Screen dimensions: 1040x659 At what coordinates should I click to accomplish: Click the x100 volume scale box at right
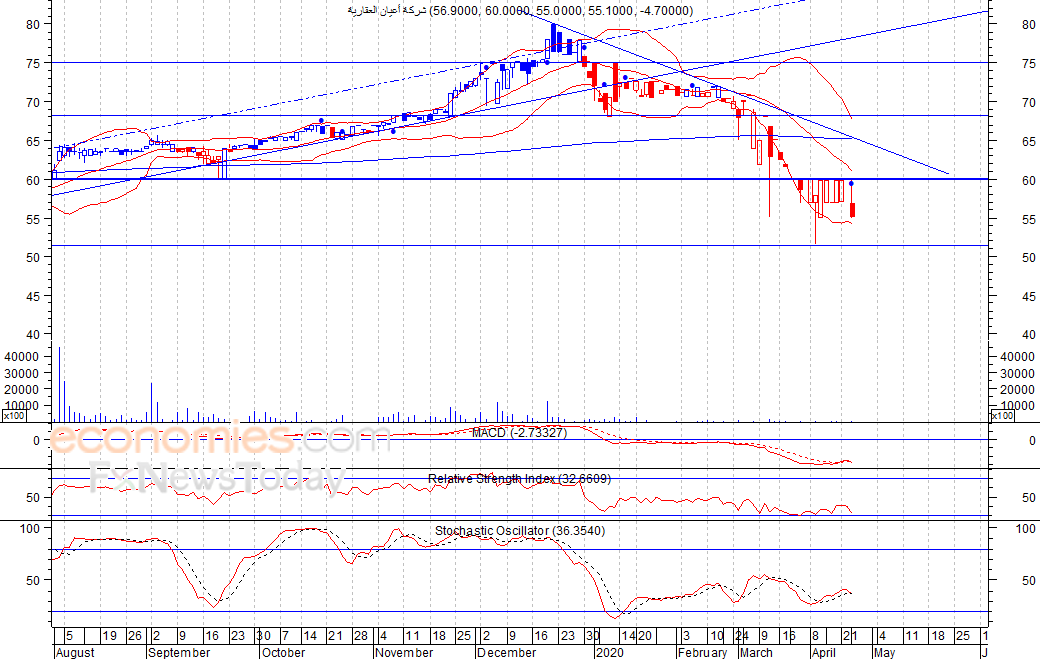point(1002,416)
